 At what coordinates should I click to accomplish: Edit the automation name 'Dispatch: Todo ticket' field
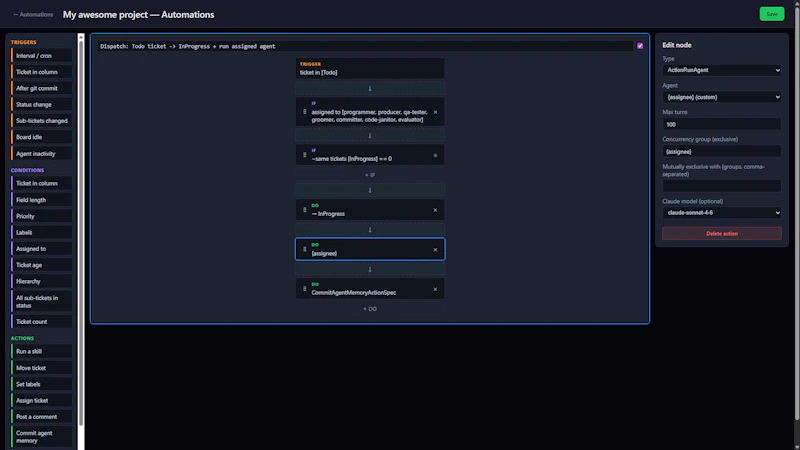pos(365,46)
